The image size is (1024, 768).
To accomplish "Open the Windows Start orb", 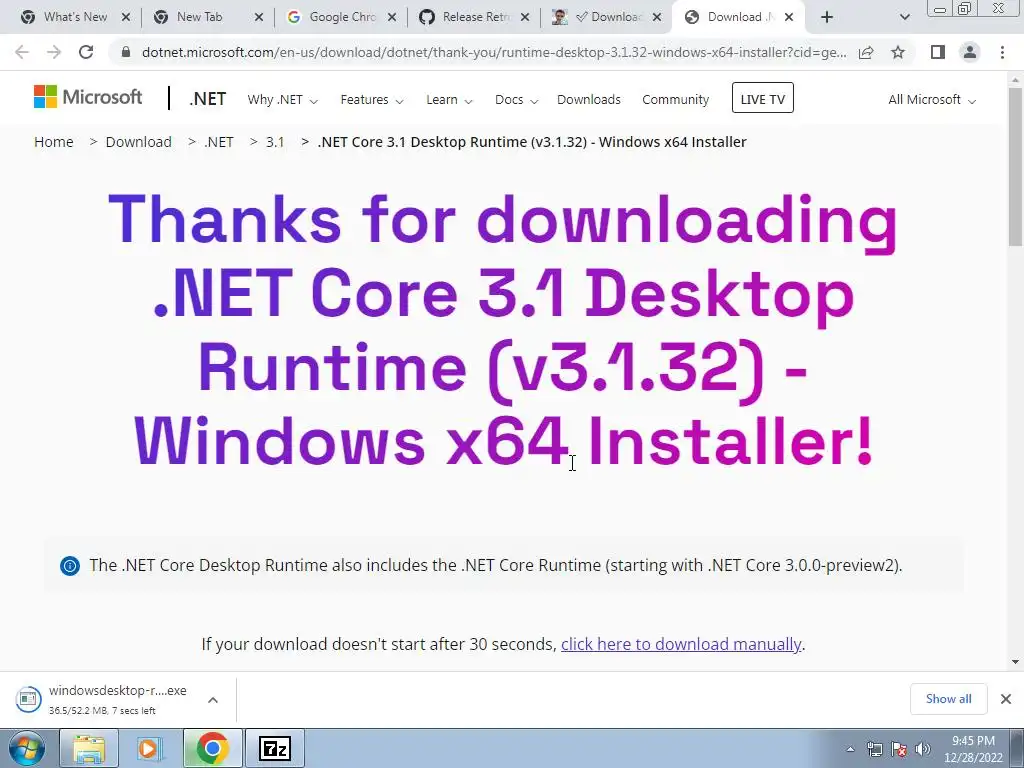I will click(26, 749).
